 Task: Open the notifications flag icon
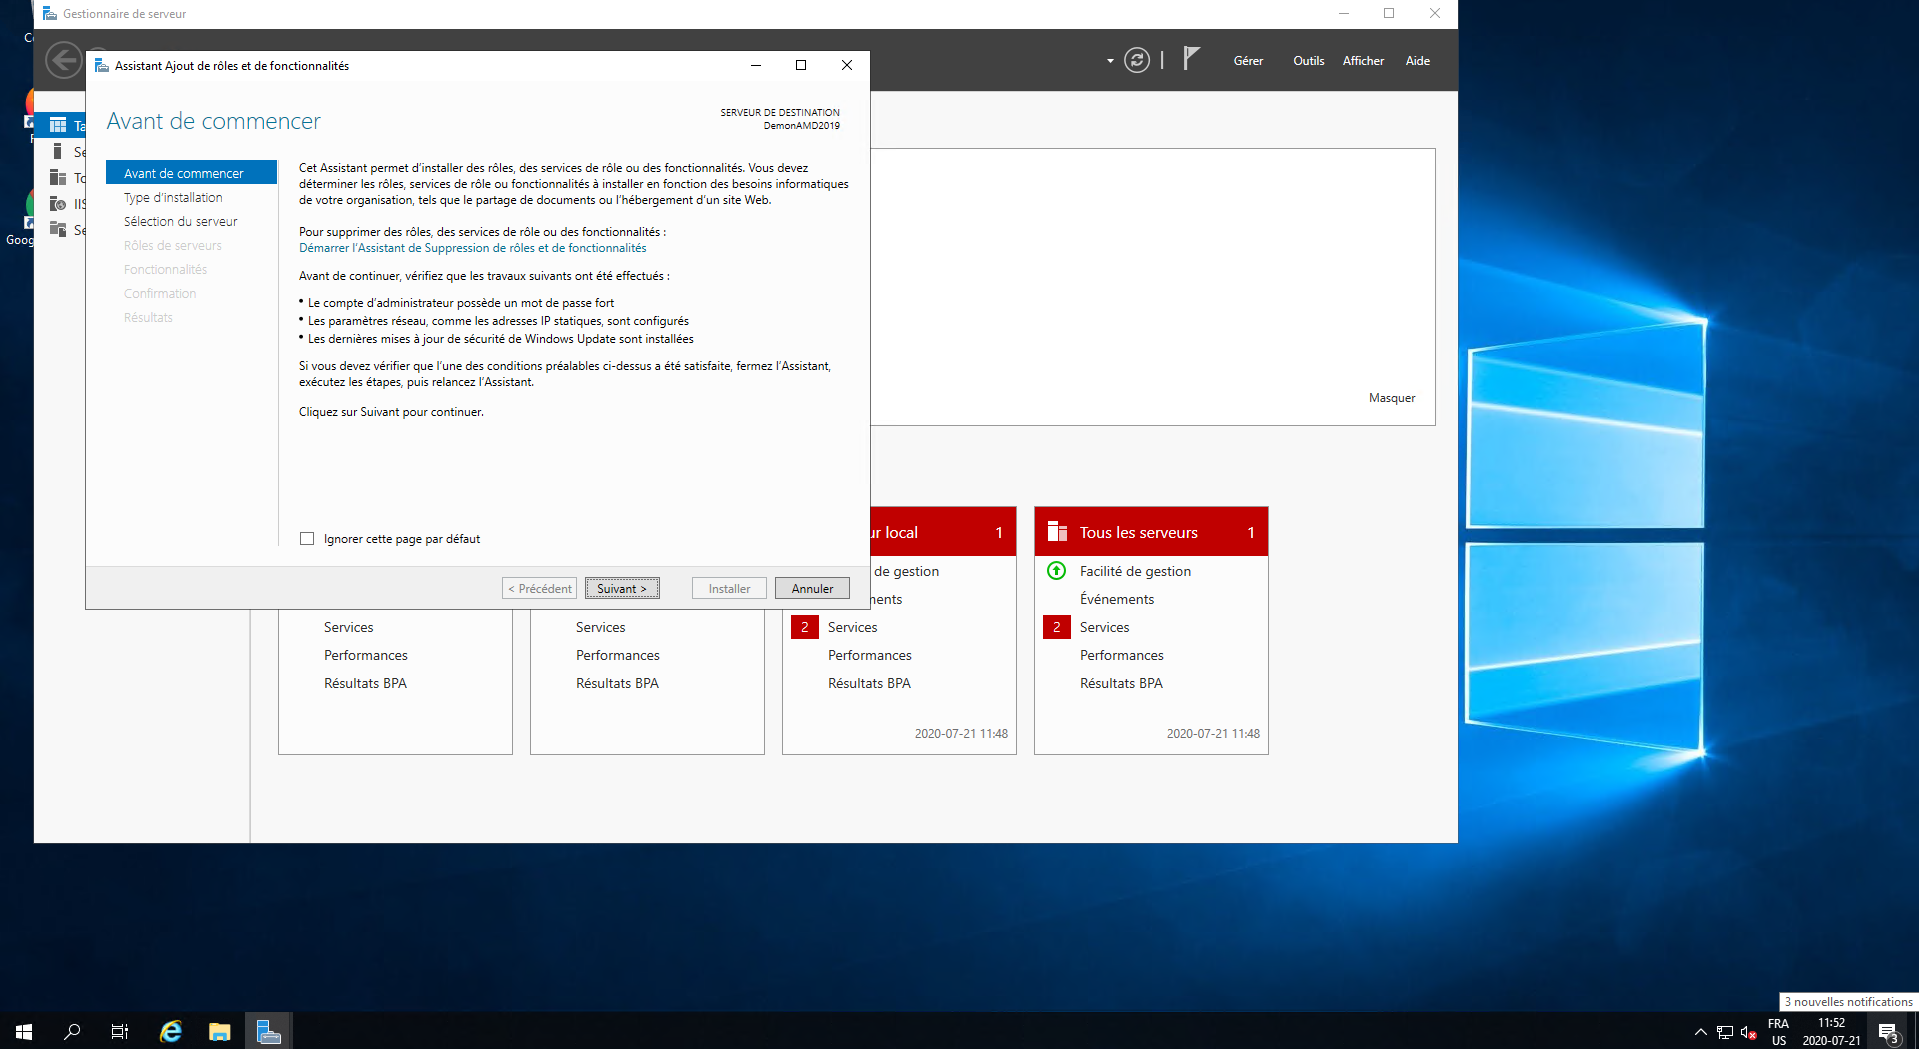tap(1190, 59)
